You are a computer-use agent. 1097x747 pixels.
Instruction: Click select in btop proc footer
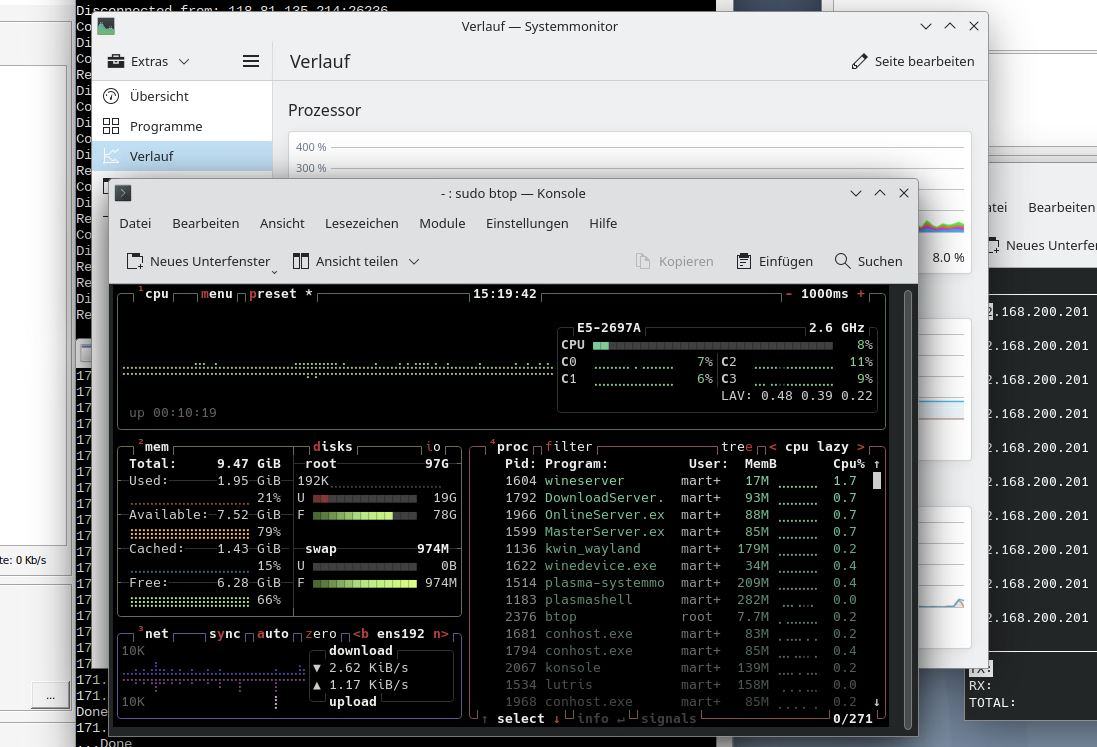tap(521, 718)
